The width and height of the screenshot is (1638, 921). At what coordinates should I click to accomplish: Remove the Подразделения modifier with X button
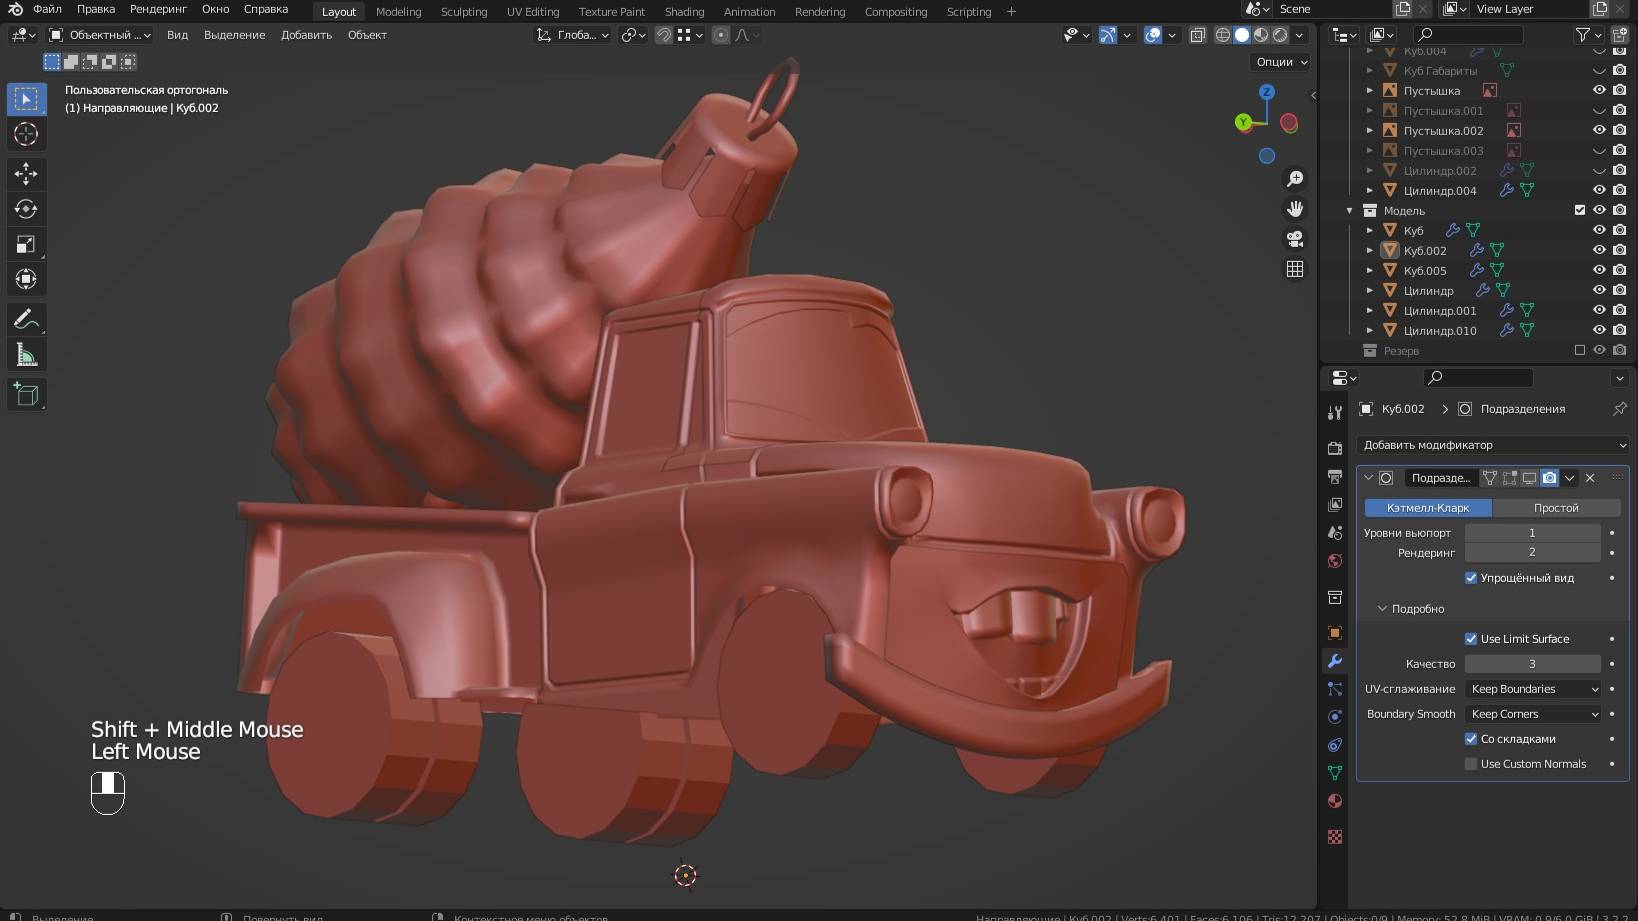[1590, 478]
